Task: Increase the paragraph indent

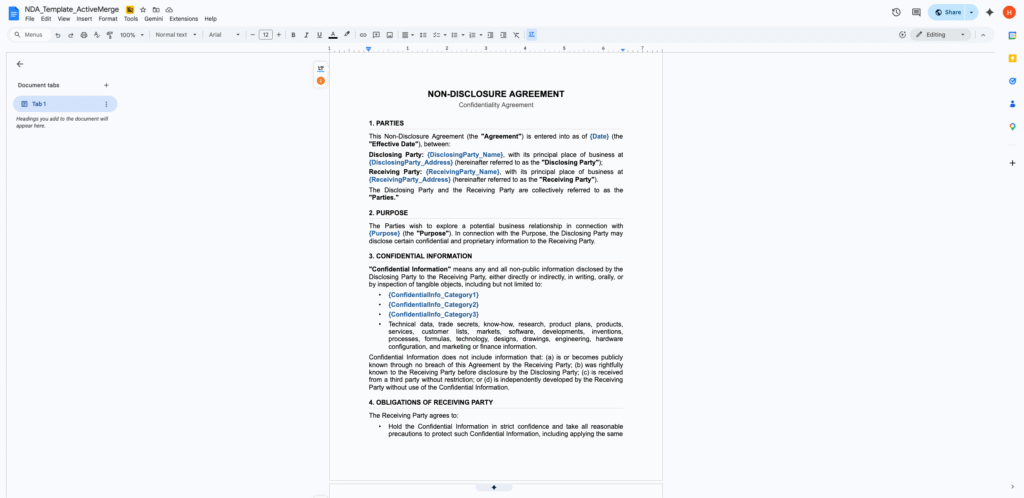Action: point(504,35)
